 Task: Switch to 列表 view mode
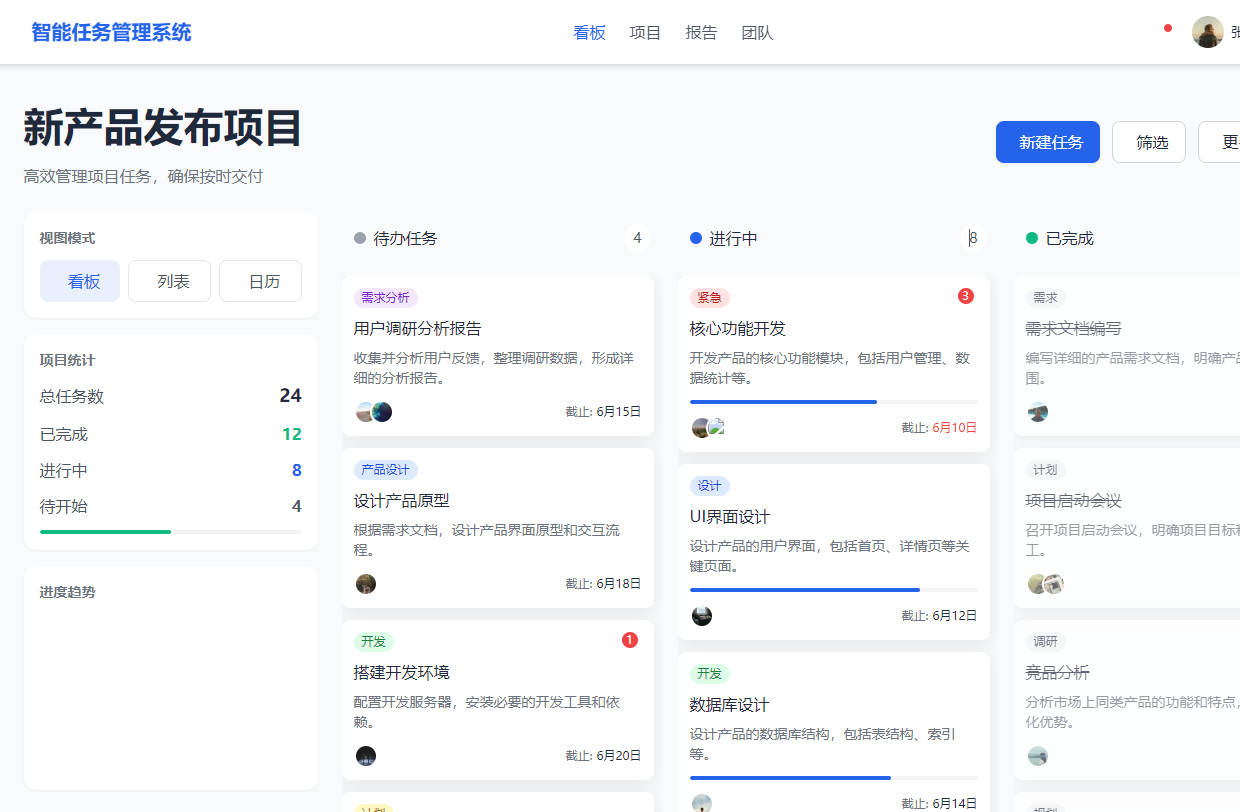[169, 281]
